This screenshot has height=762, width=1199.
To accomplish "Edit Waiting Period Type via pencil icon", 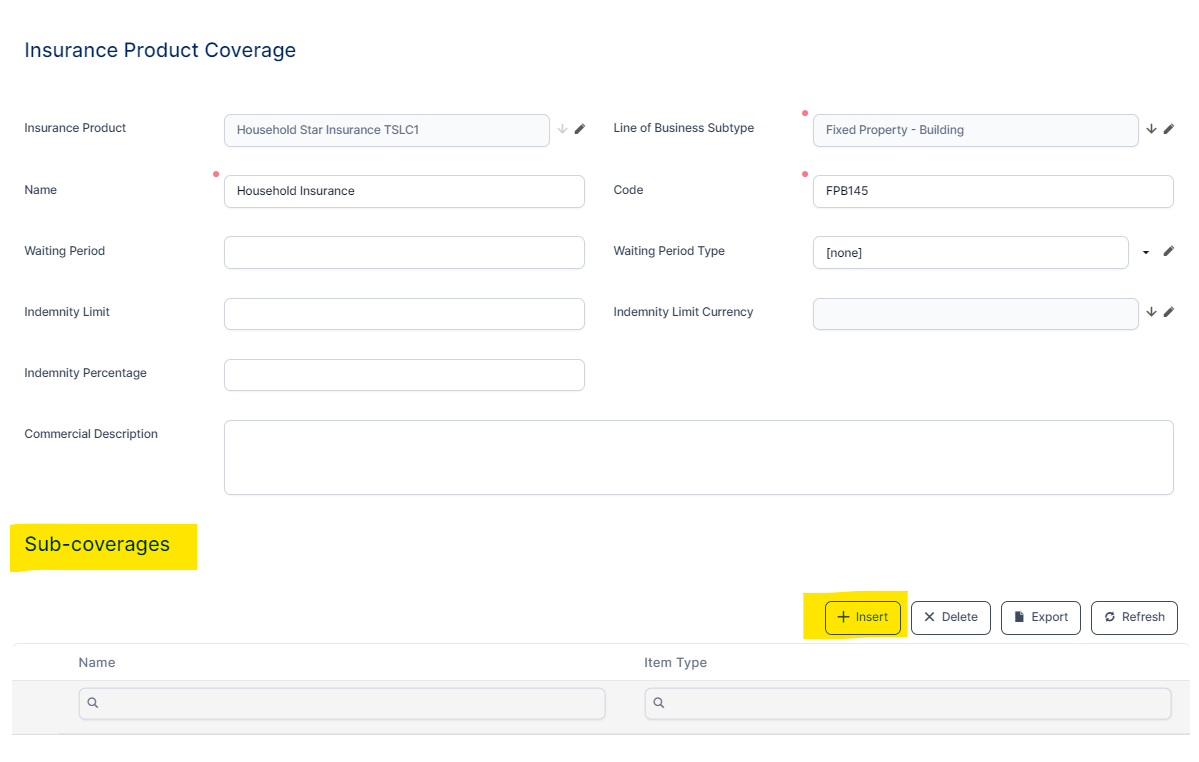I will (1169, 252).
